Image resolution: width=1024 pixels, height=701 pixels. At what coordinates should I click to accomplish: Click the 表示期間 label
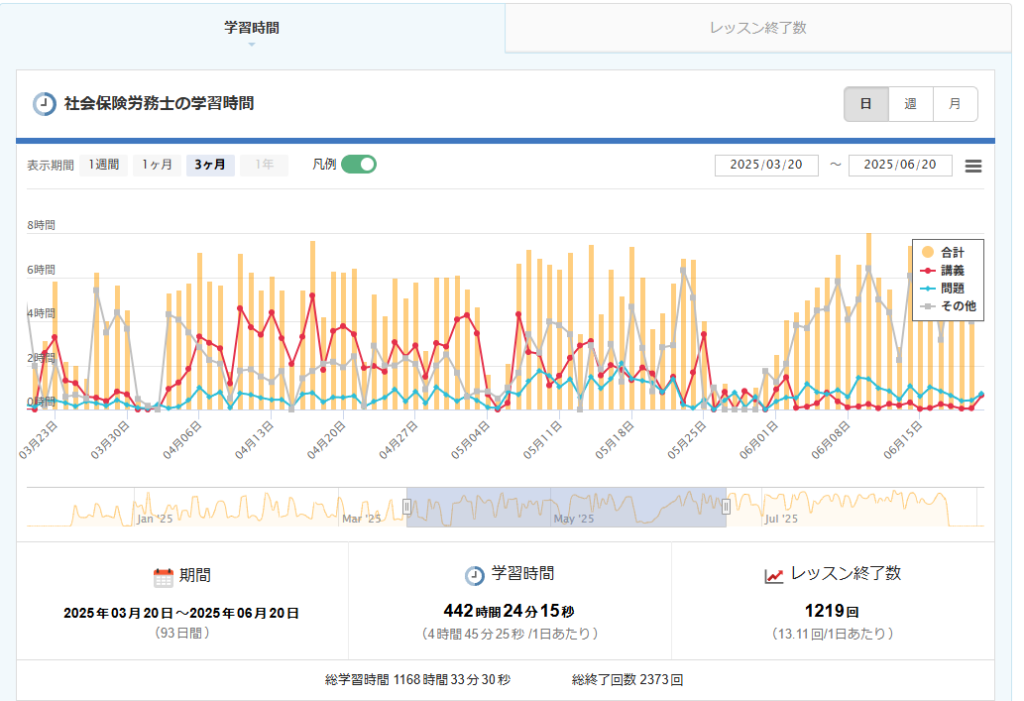pos(50,165)
